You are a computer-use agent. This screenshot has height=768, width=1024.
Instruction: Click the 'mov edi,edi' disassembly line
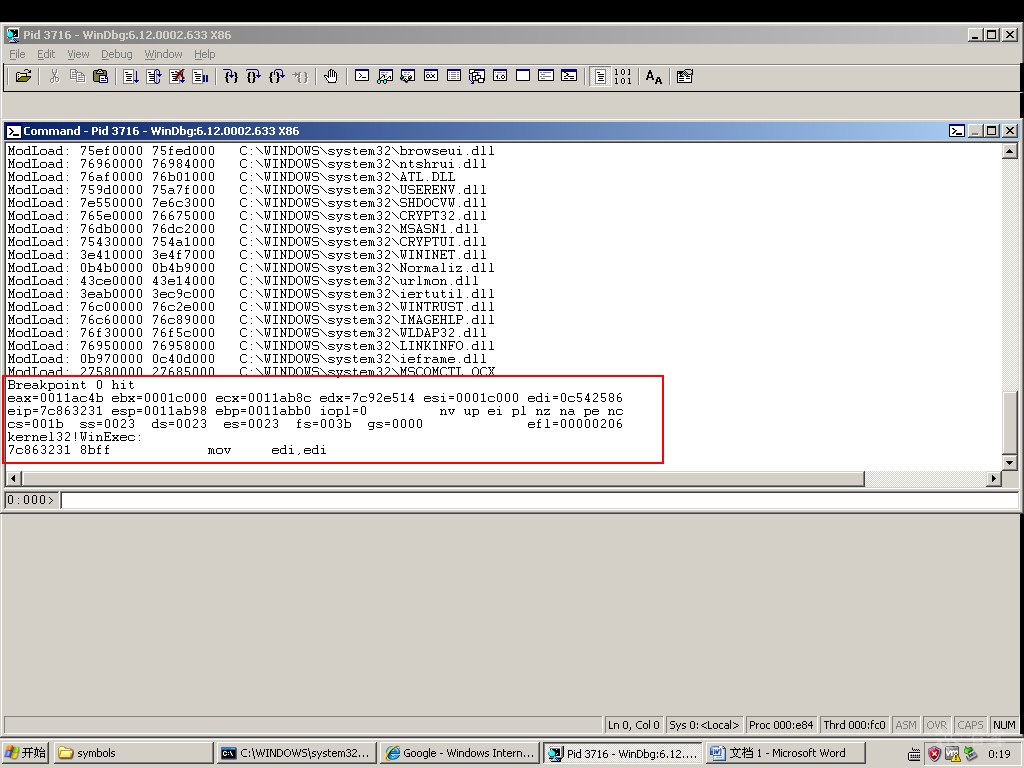(x=167, y=450)
